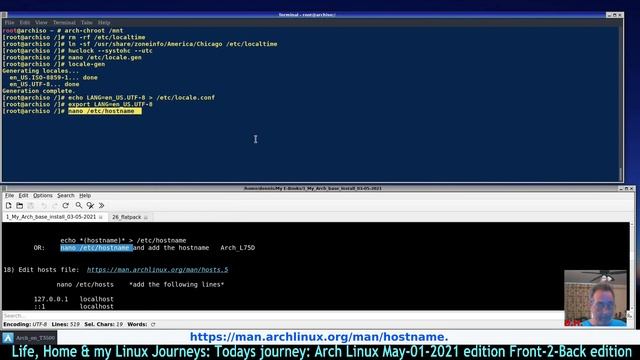Click the greyed-out save icon
This screenshot has height=360, width=640.
pos(31,206)
